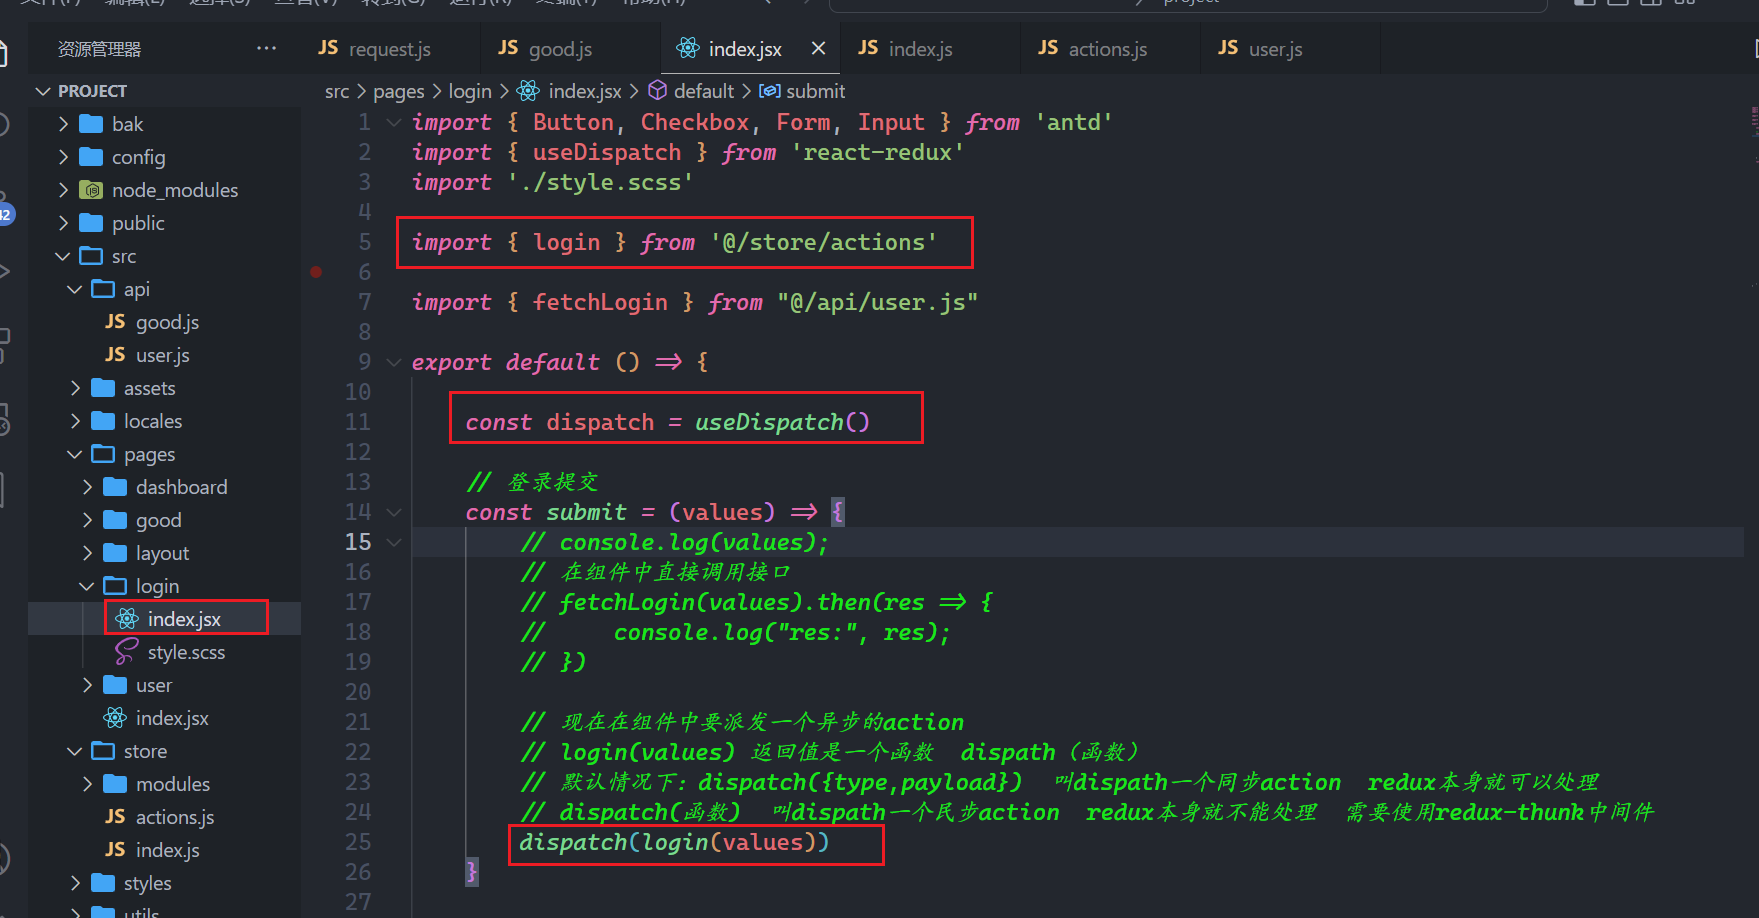Click the JS icon of api user.js

click(115, 355)
